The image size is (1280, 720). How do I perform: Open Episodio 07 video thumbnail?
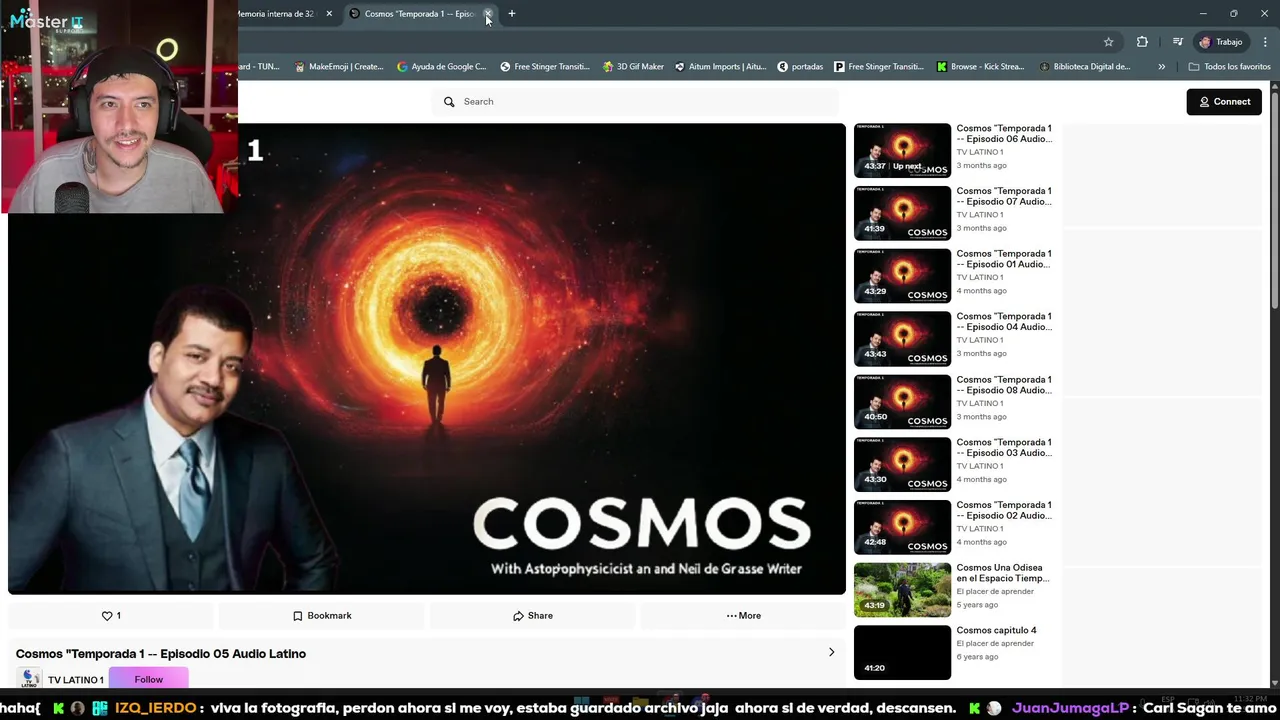[x=902, y=213]
